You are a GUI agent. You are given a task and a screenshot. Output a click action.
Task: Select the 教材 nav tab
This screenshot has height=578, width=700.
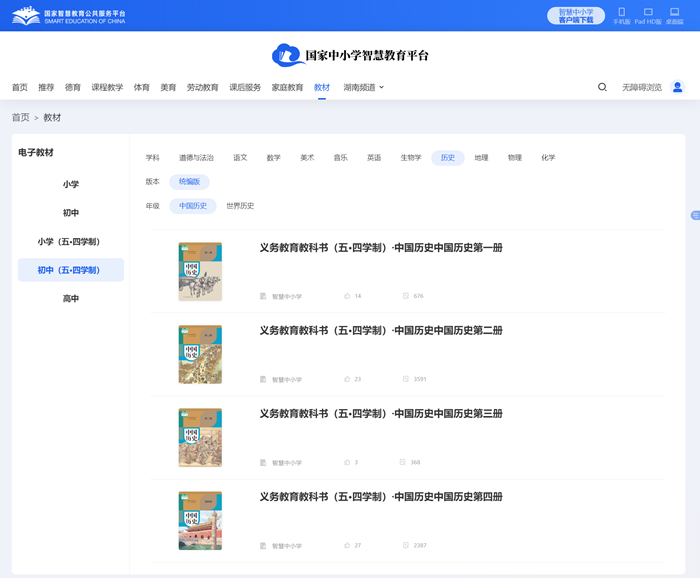(322, 87)
